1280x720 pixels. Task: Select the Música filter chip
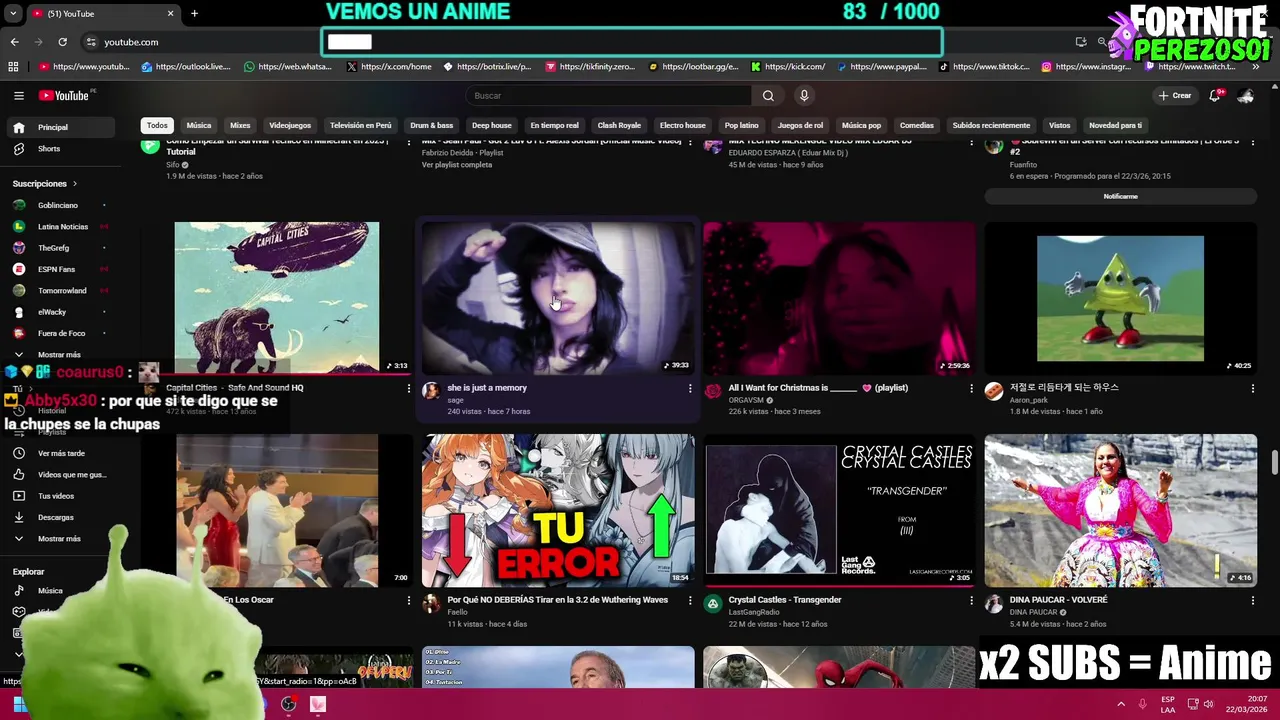(x=199, y=125)
